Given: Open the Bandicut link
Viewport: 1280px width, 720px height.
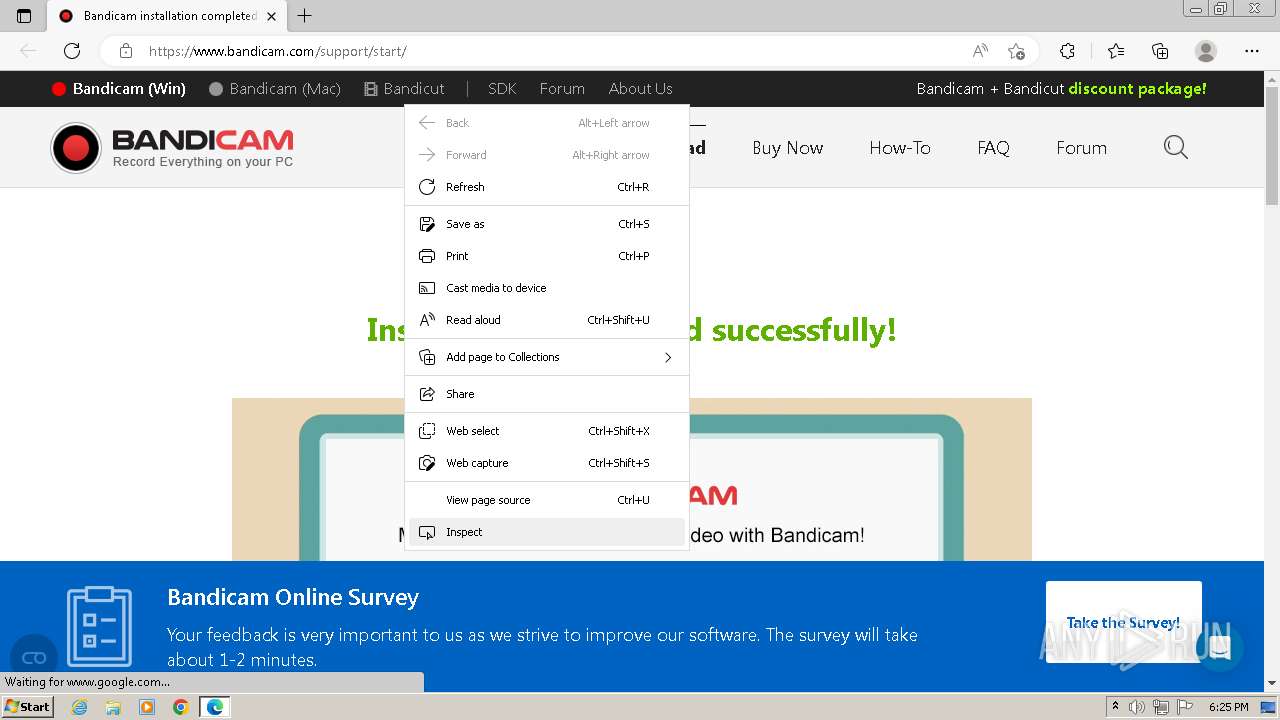Looking at the screenshot, I should coord(404,89).
